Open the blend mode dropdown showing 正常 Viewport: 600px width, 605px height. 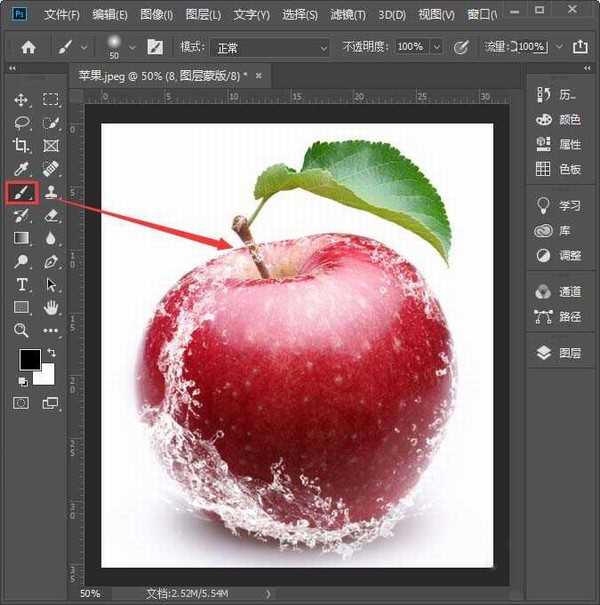pyautogui.click(x=270, y=47)
